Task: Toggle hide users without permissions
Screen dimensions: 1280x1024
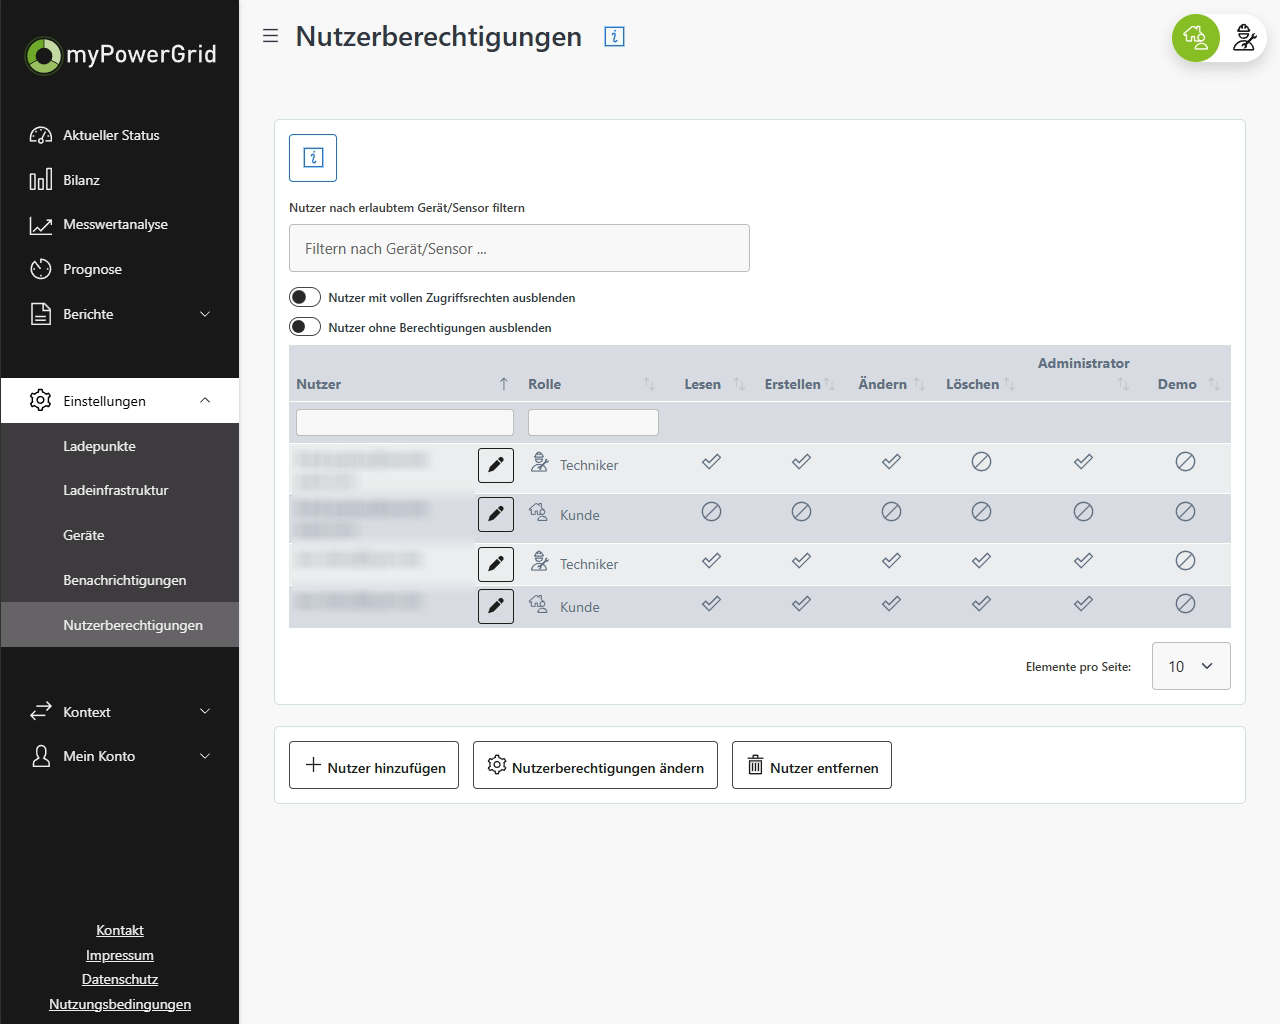Action: 305,327
